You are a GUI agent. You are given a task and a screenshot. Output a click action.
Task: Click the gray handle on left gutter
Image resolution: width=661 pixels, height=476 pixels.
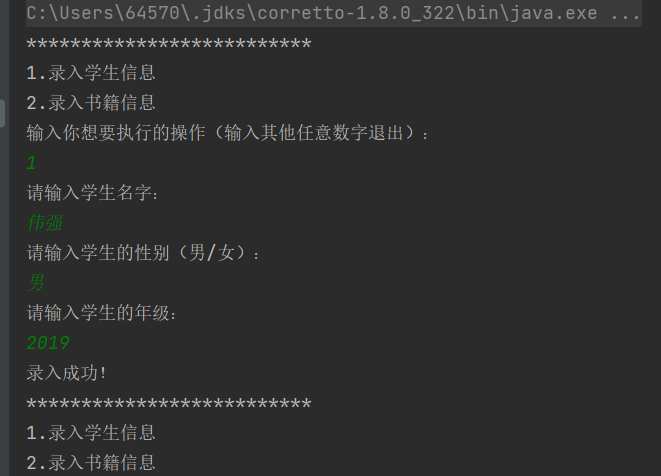[2, 113]
